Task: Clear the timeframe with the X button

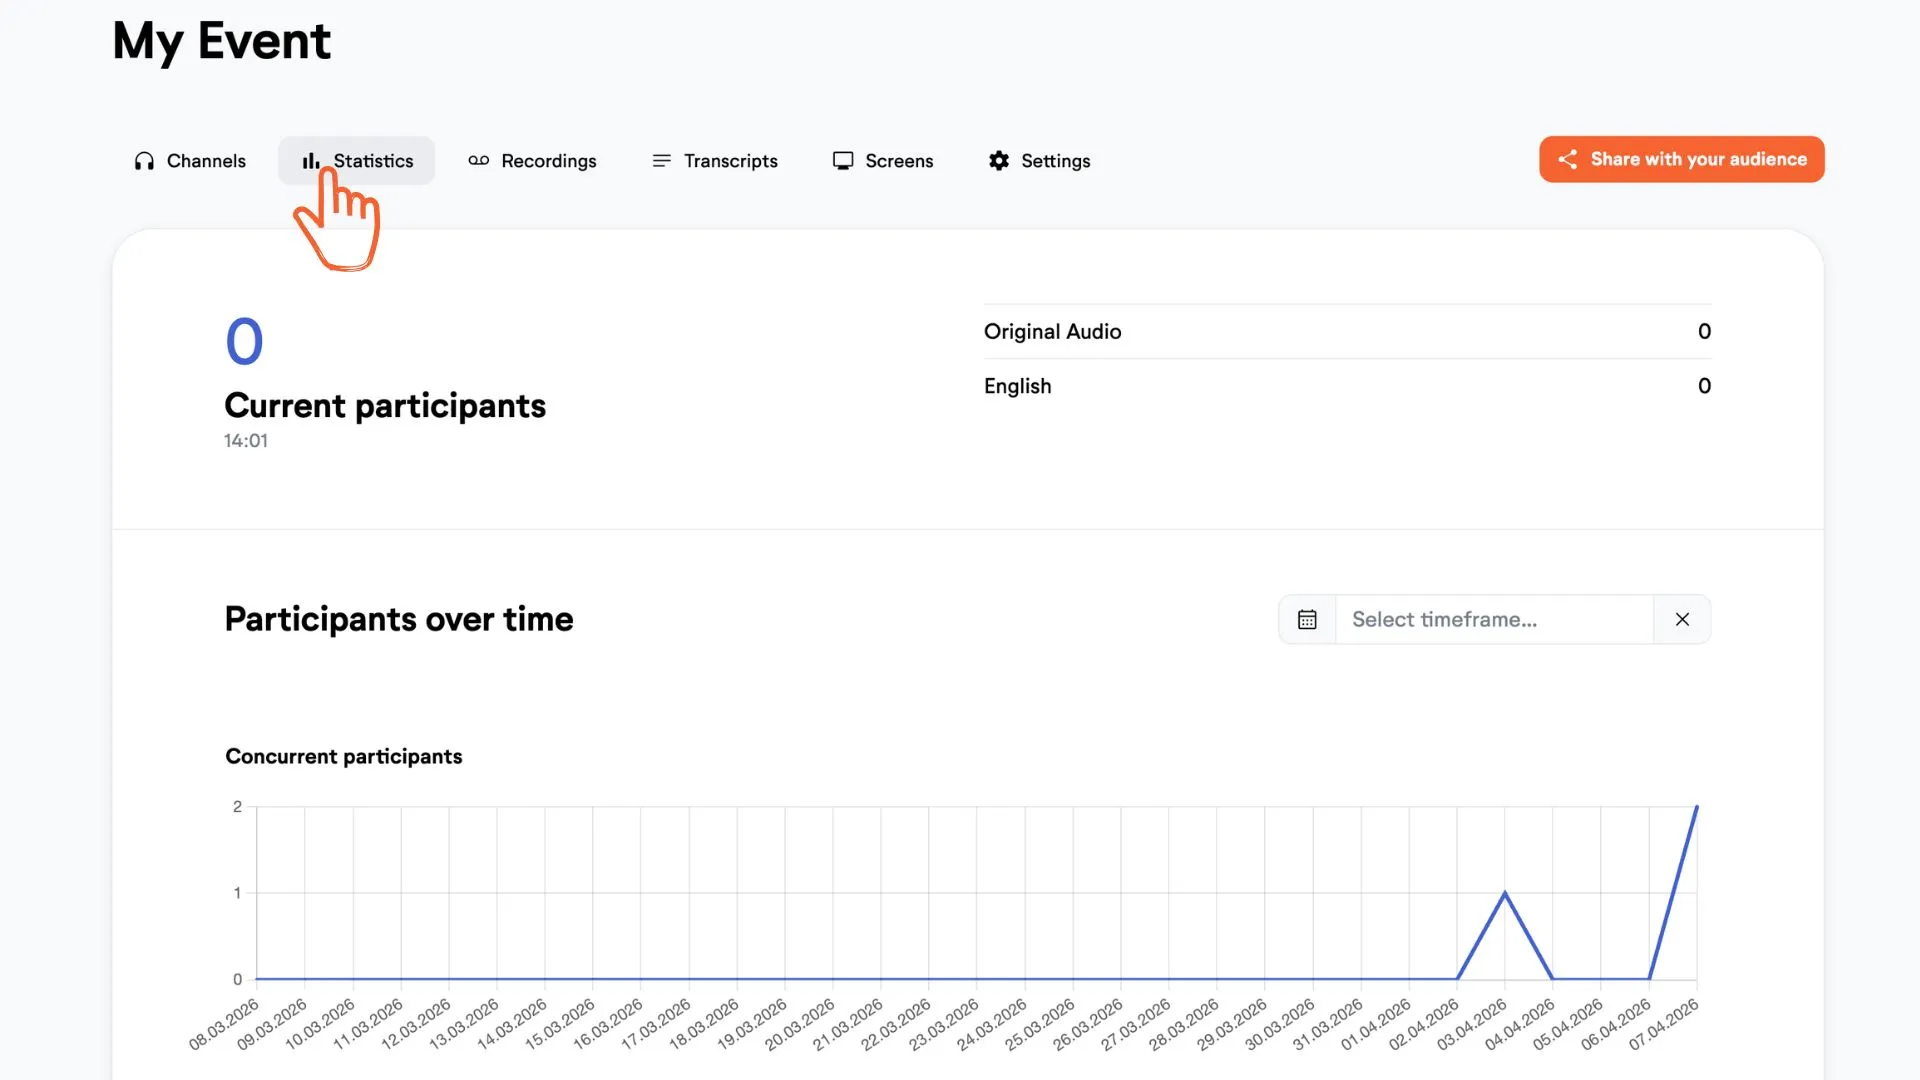Action: (x=1682, y=620)
